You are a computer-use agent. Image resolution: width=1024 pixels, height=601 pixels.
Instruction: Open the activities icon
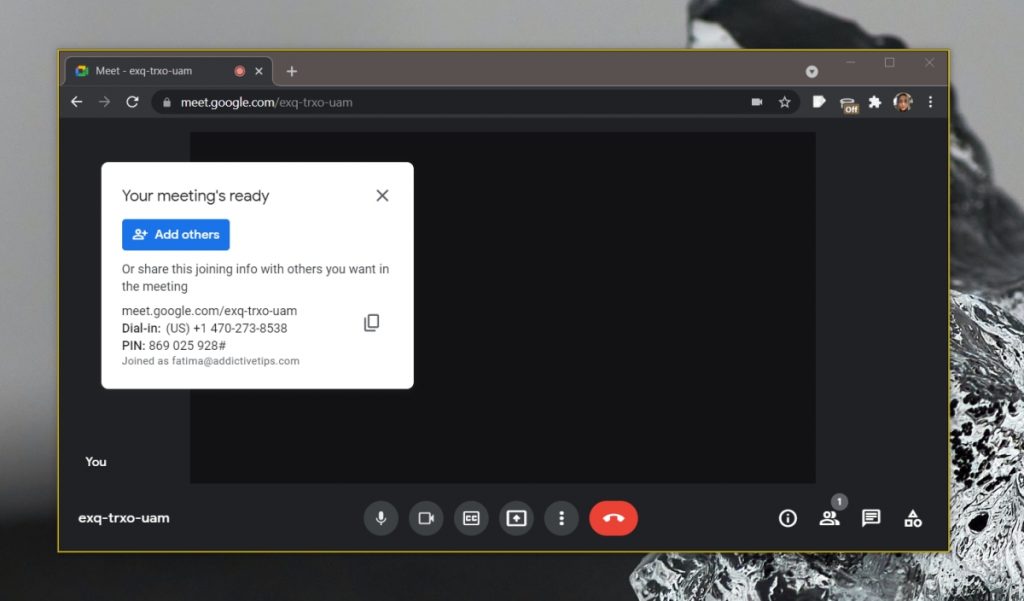[912, 518]
